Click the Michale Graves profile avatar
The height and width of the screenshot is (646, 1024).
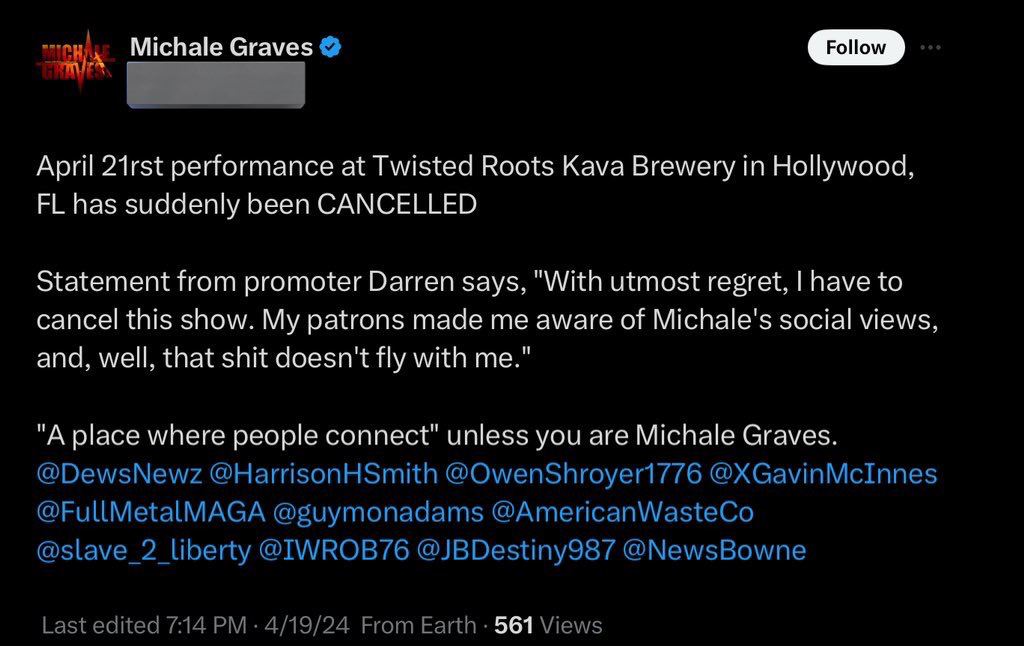pyautogui.click(x=76, y=64)
